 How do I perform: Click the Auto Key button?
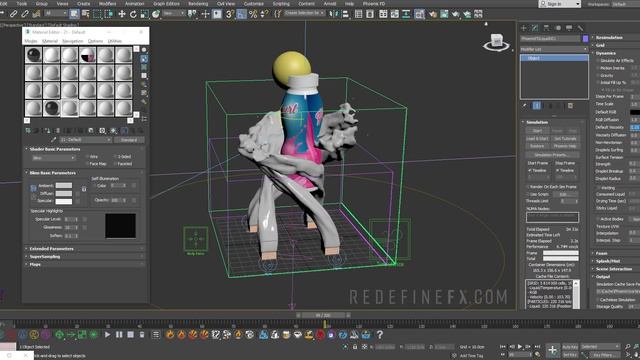coord(570,347)
